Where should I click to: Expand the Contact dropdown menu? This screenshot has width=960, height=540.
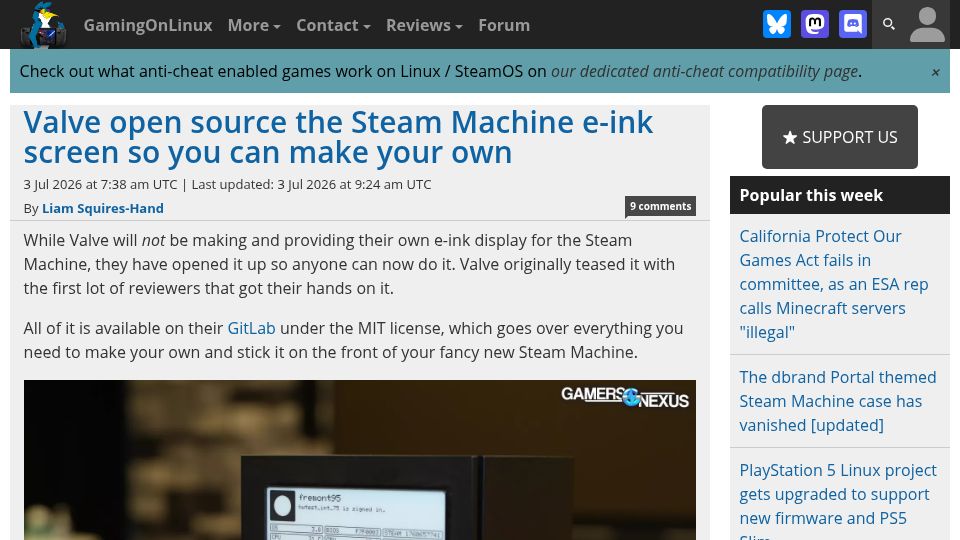pyautogui.click(x=333, y=25)
